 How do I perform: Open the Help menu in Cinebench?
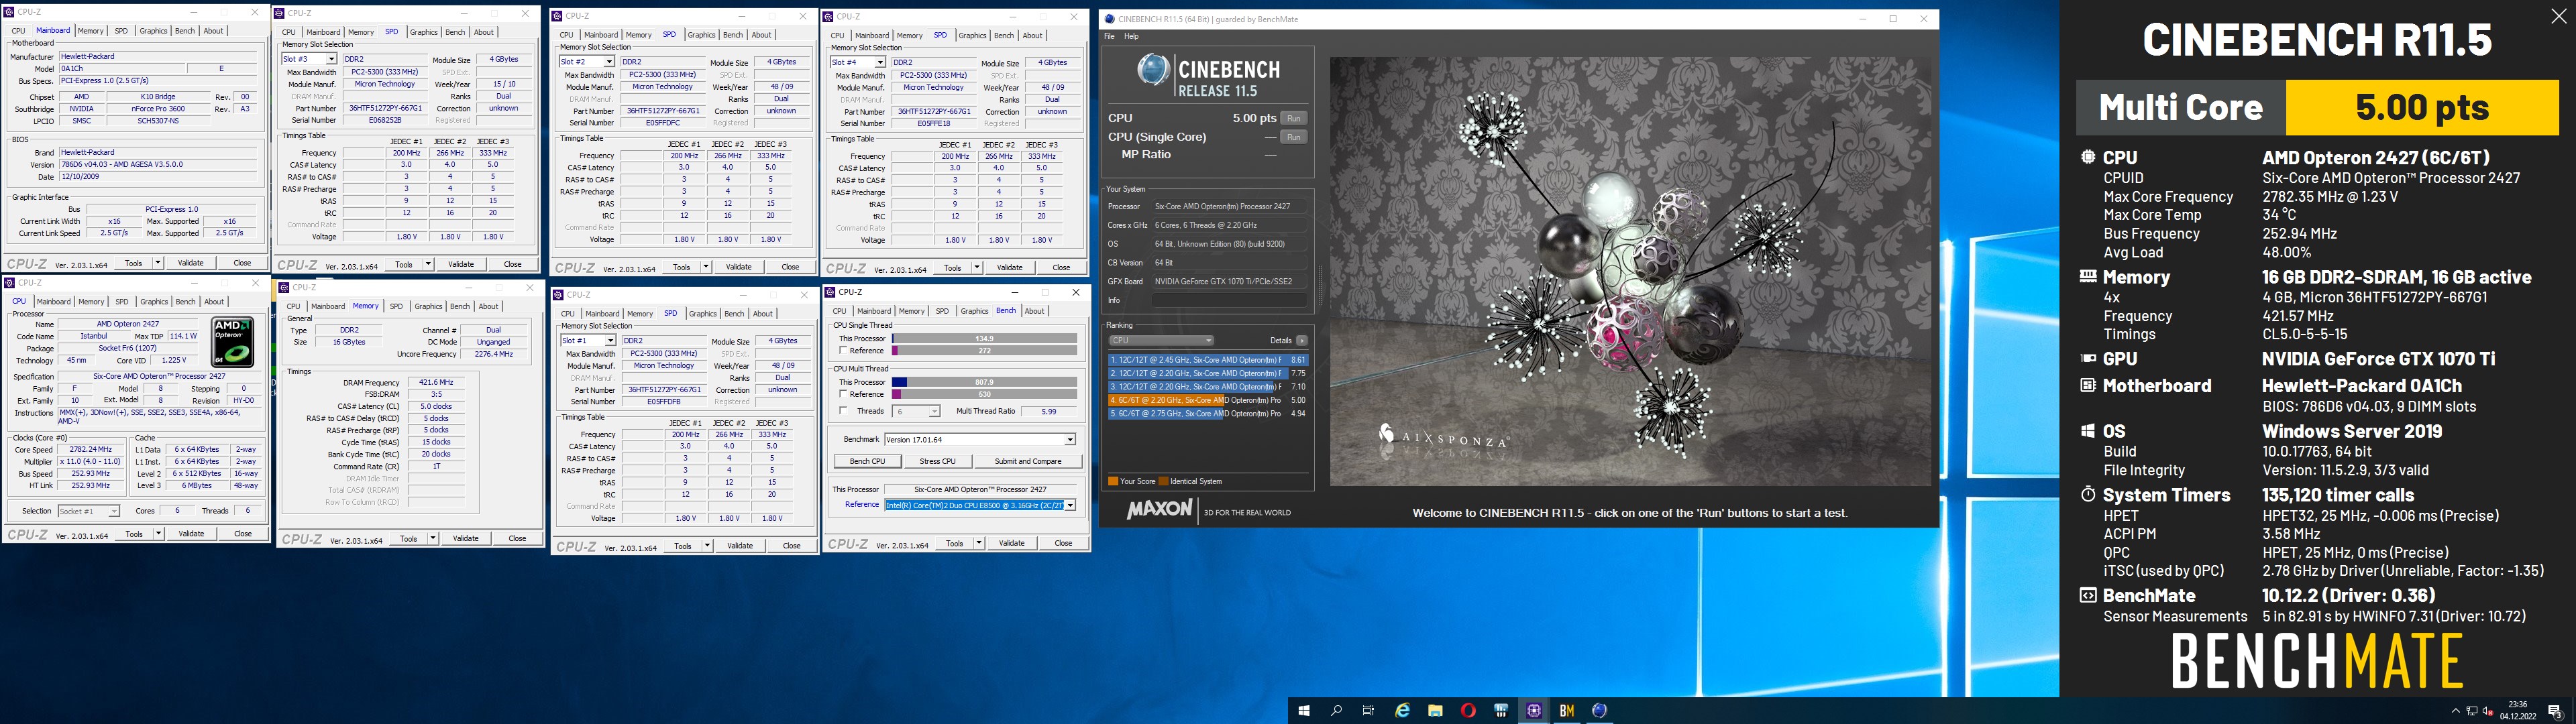pyautogui.click(x=1131, y=36)
